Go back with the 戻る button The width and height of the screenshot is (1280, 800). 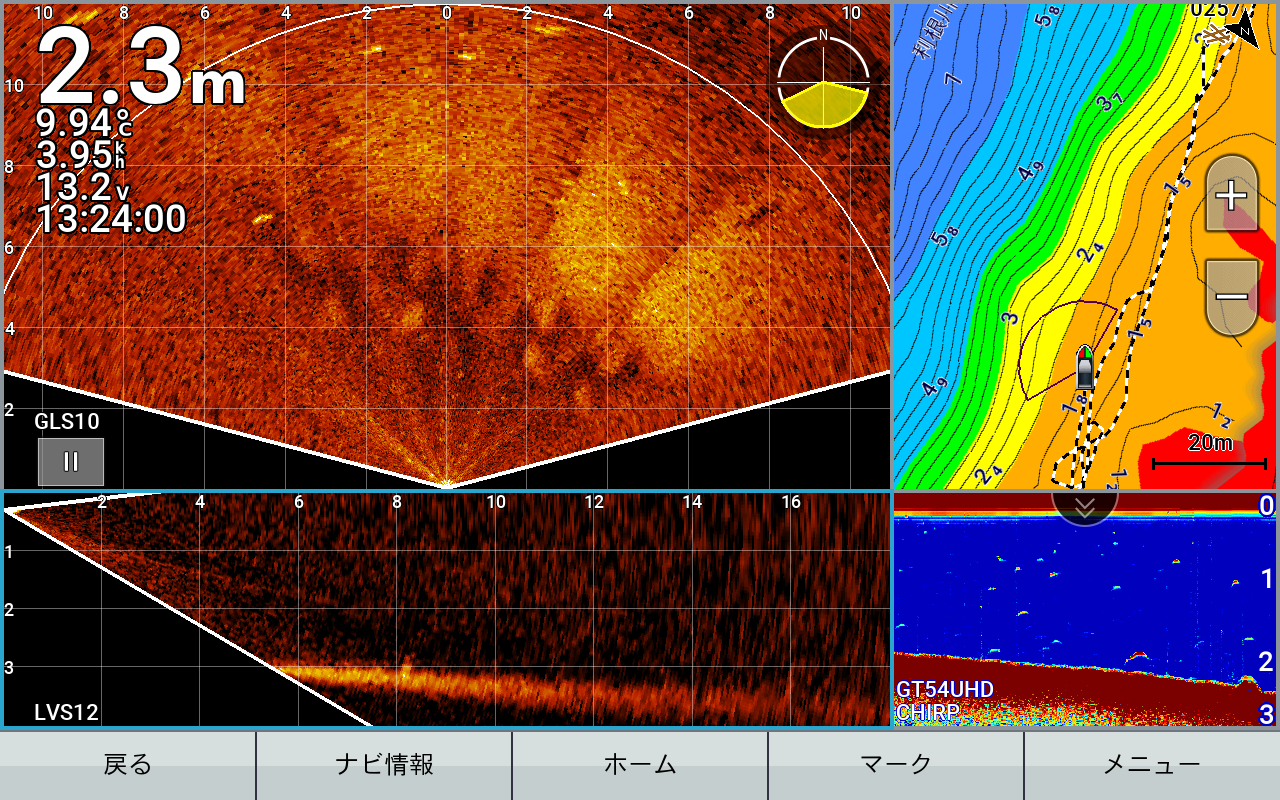128,765
